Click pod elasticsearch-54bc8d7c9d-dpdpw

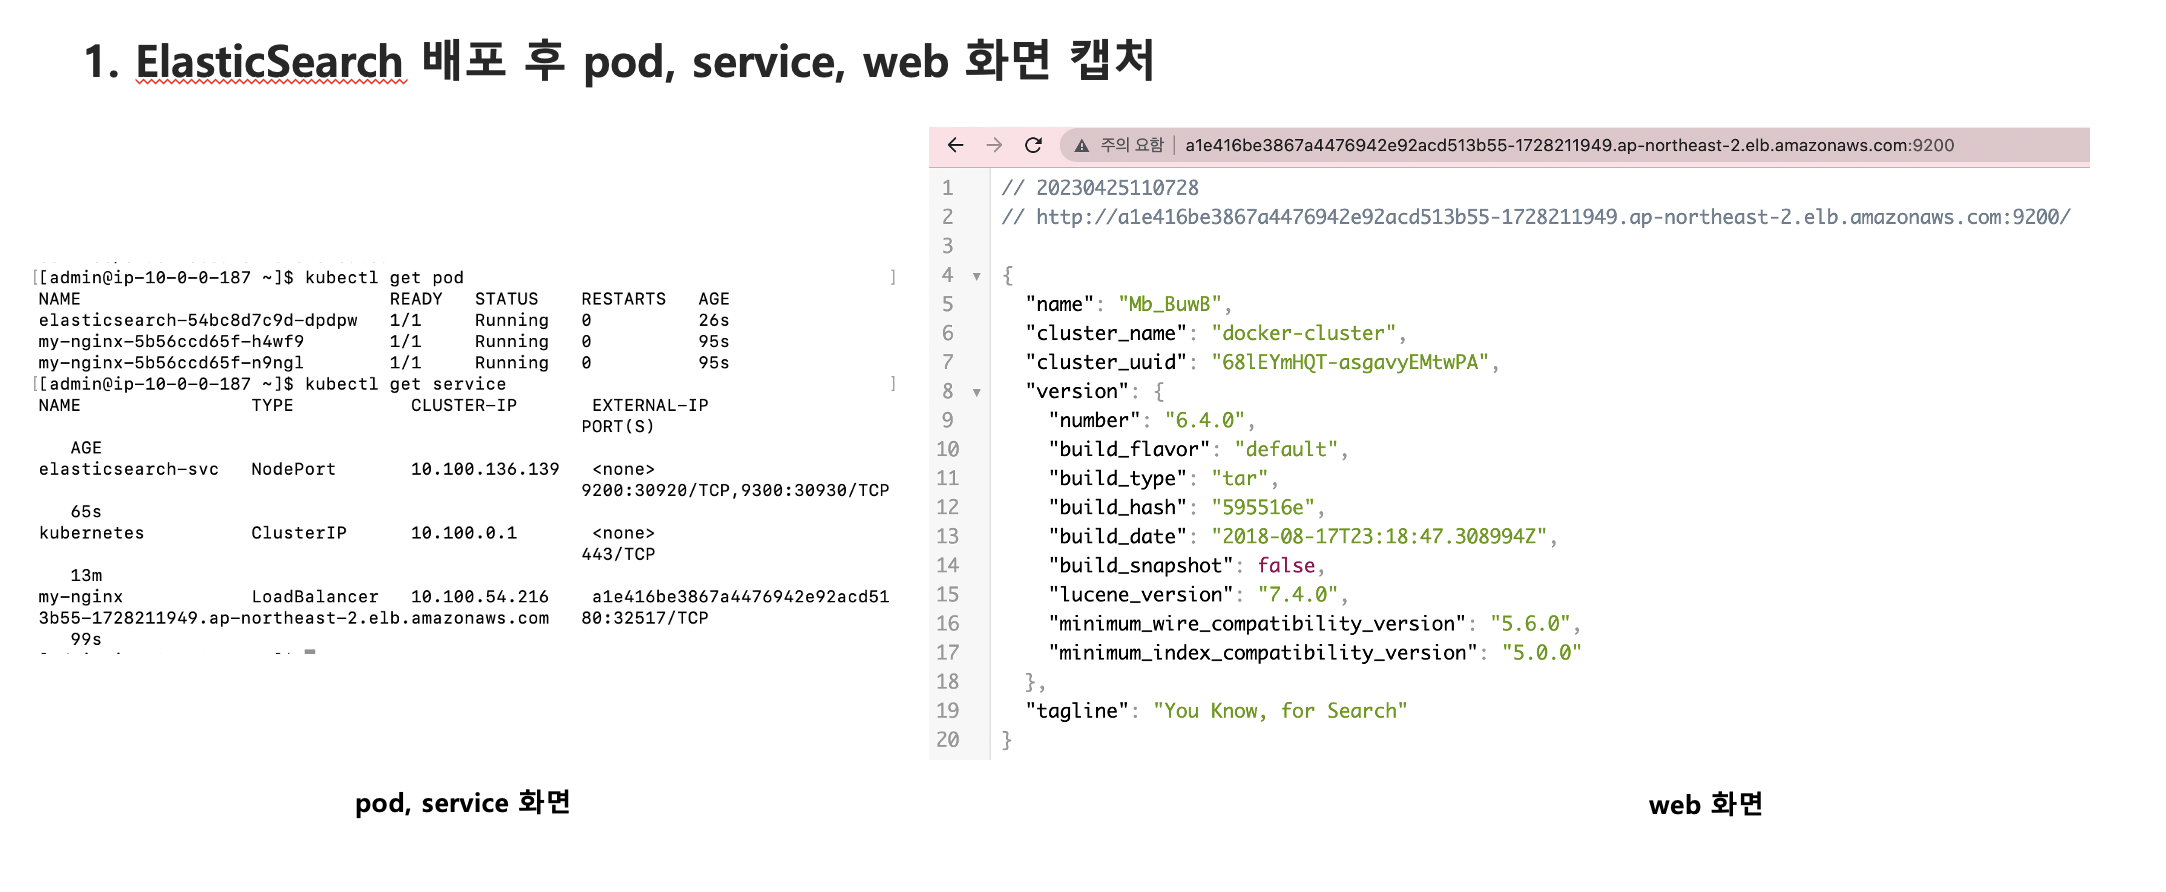198,320
